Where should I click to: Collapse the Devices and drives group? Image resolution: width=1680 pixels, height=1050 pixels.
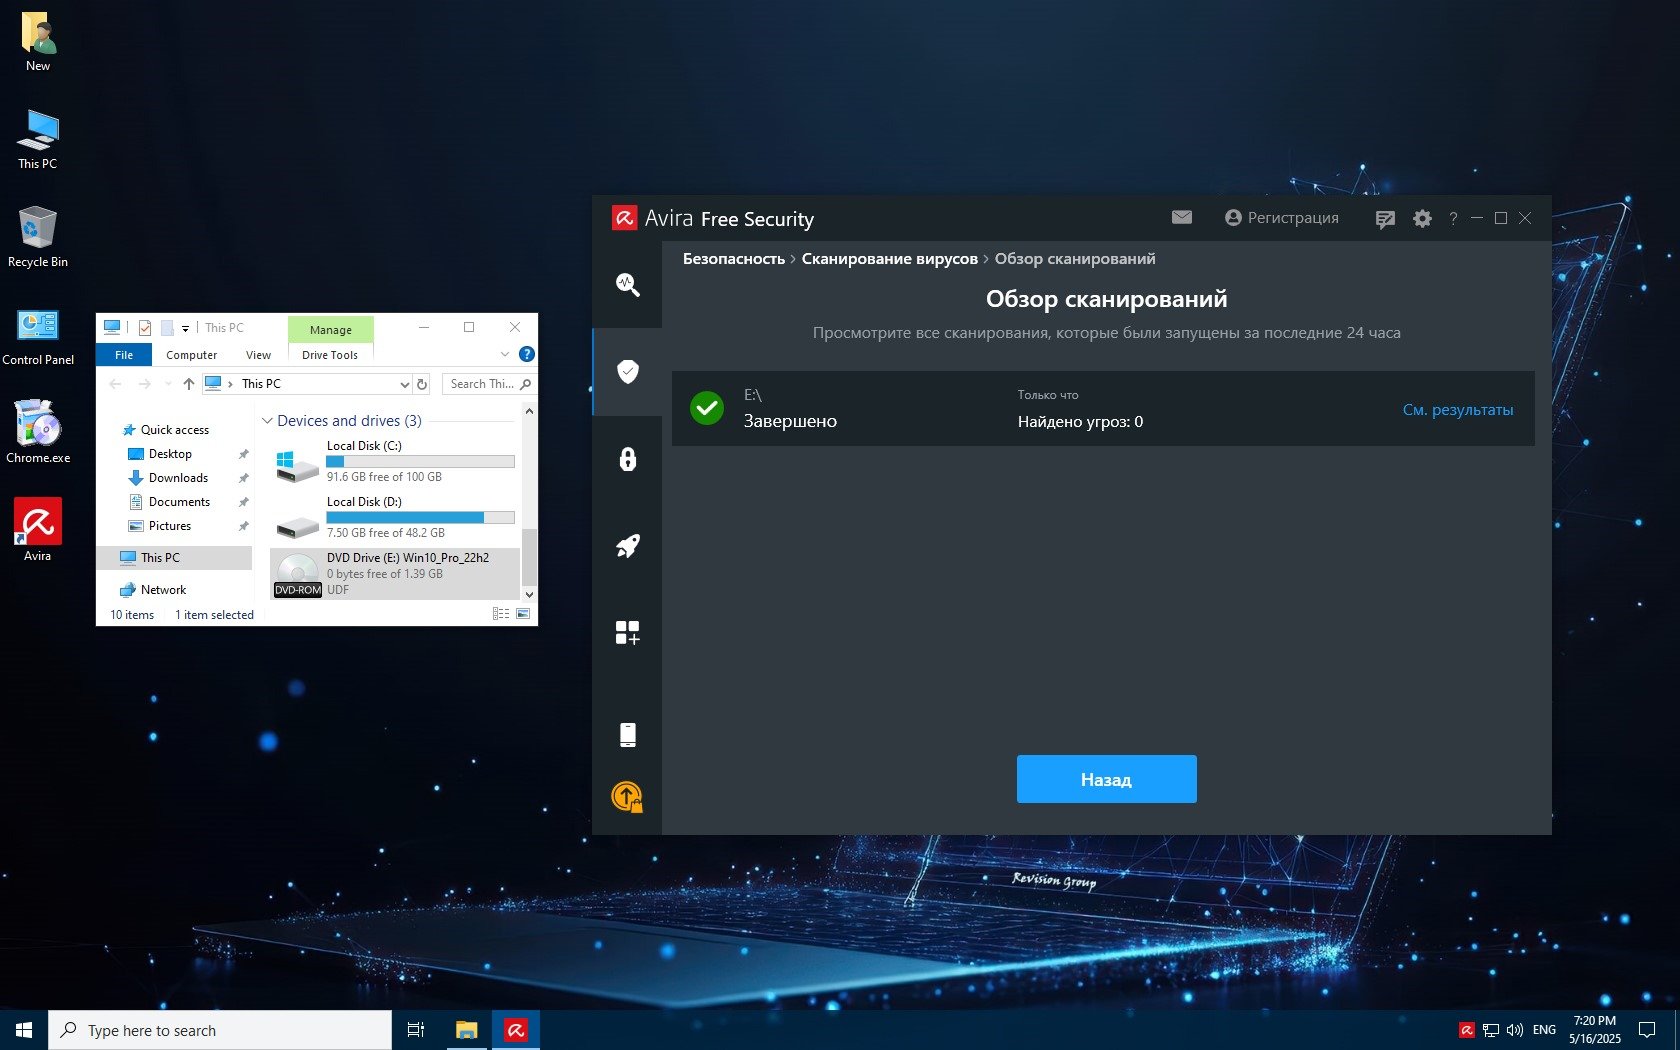tap(267, 421)
